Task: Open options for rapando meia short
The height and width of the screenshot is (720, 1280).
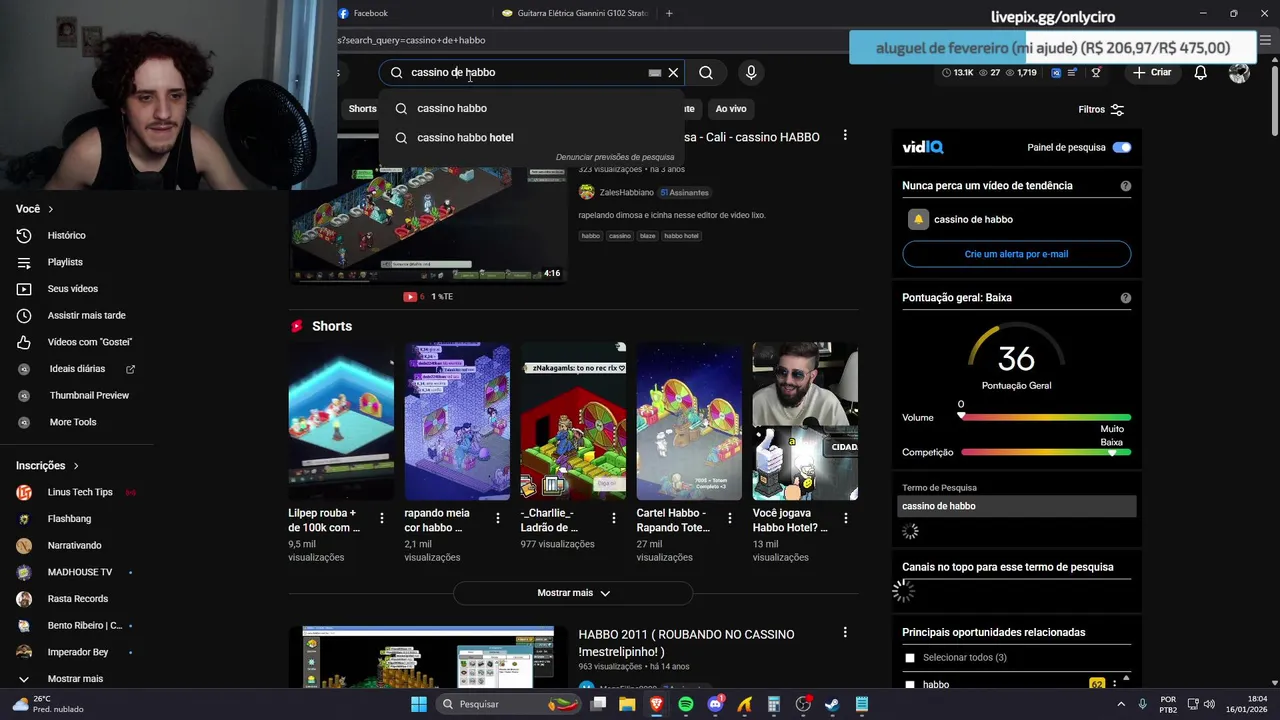Action: (x=498, y=518)
